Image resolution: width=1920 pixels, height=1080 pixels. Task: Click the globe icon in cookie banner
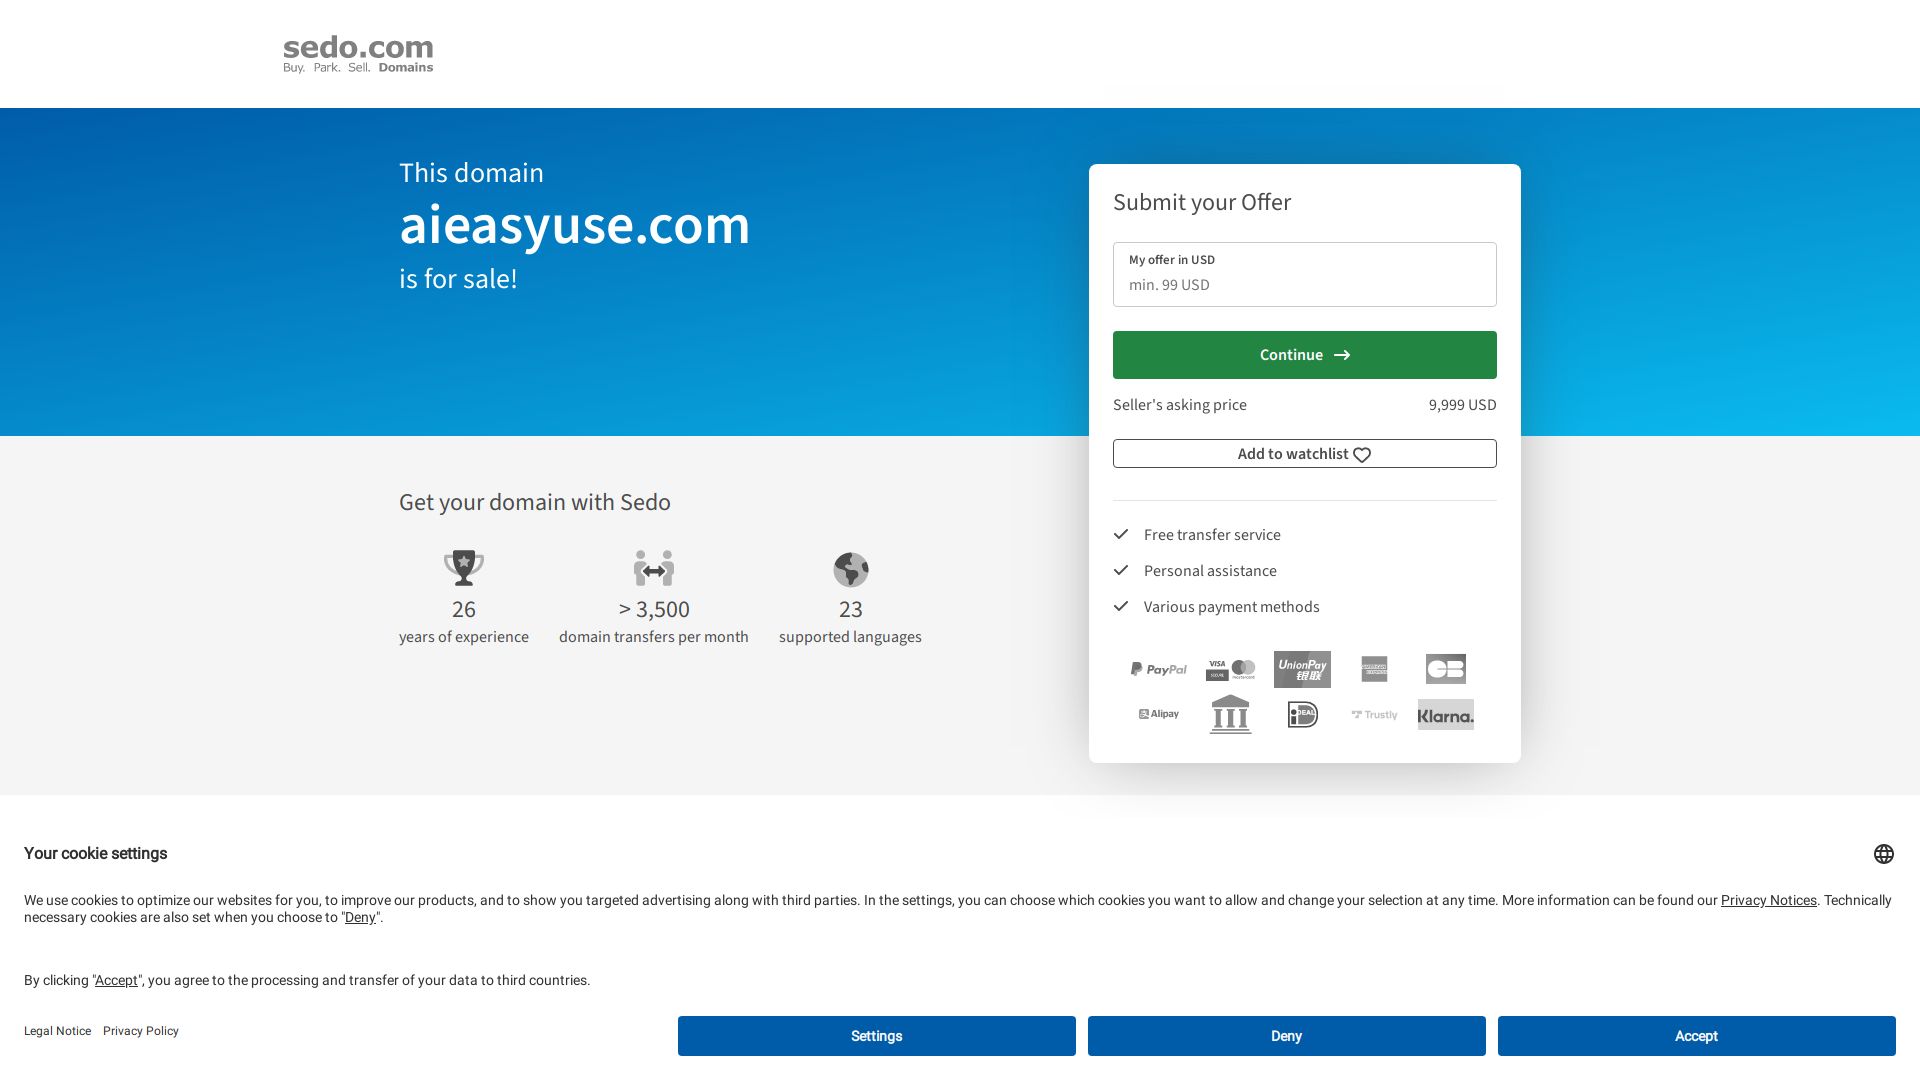[1885, 854]
